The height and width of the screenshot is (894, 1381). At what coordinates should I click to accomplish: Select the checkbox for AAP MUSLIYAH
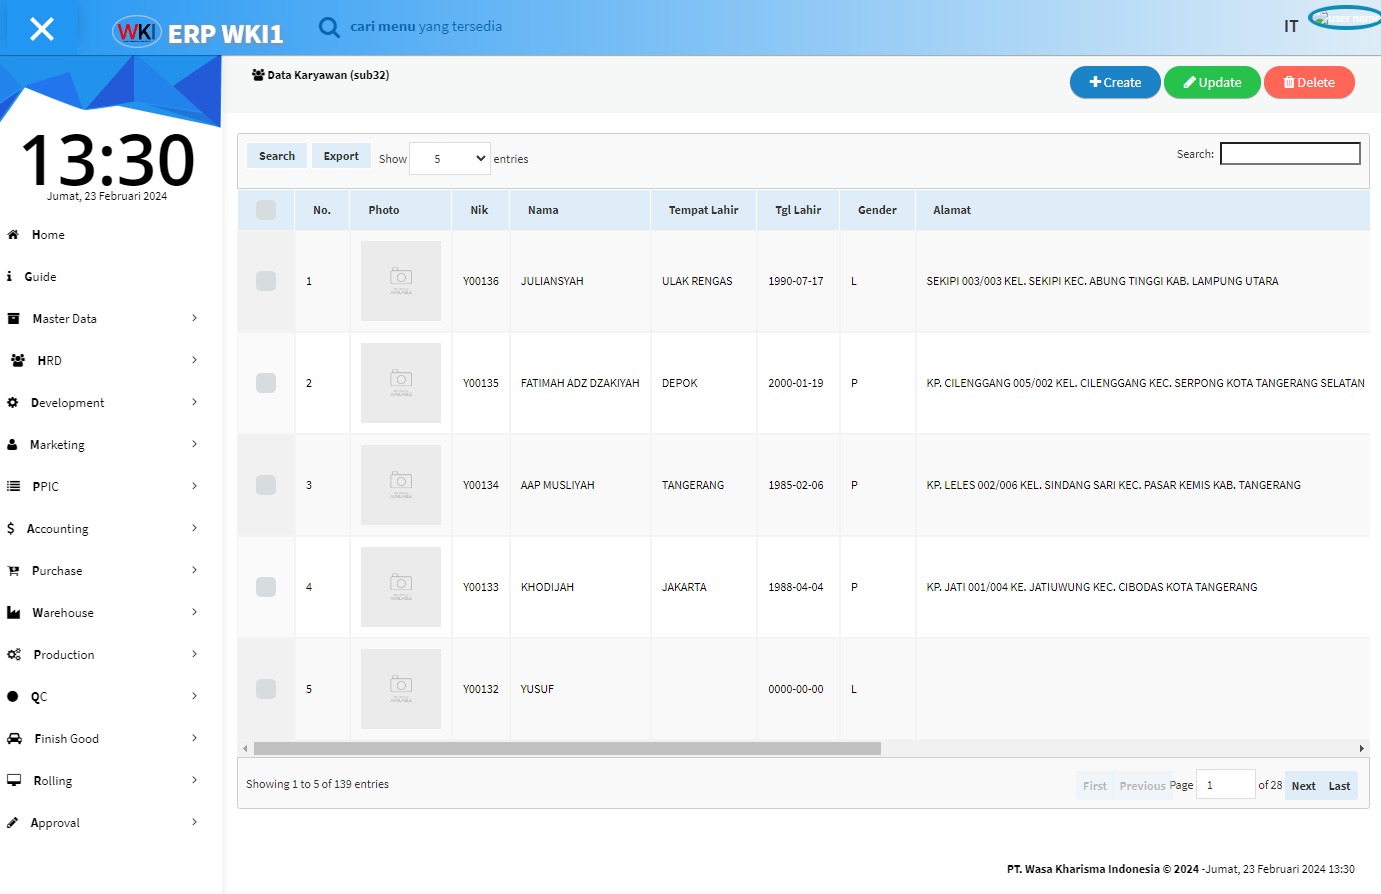(266, 485)
